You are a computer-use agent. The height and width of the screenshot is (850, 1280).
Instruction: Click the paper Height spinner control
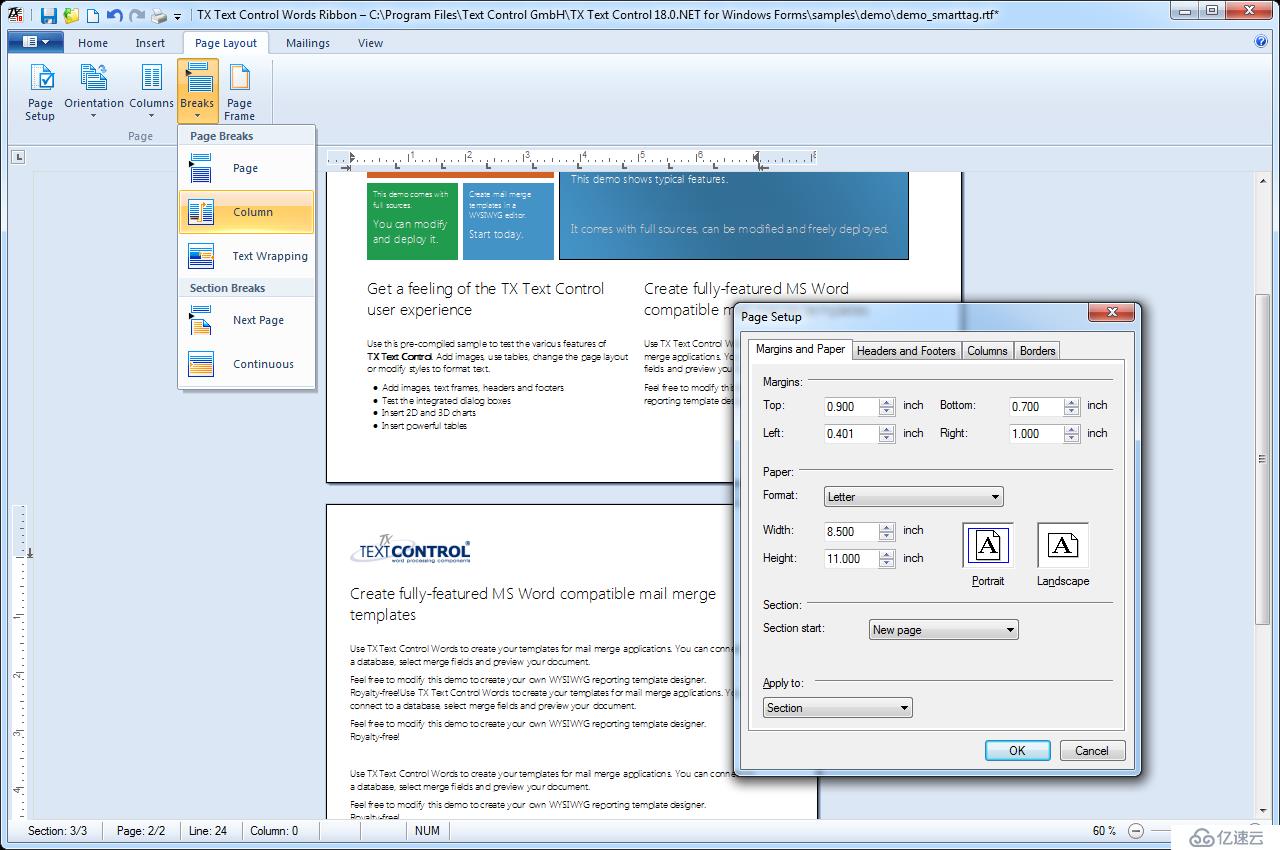click(x=887, y=559)
